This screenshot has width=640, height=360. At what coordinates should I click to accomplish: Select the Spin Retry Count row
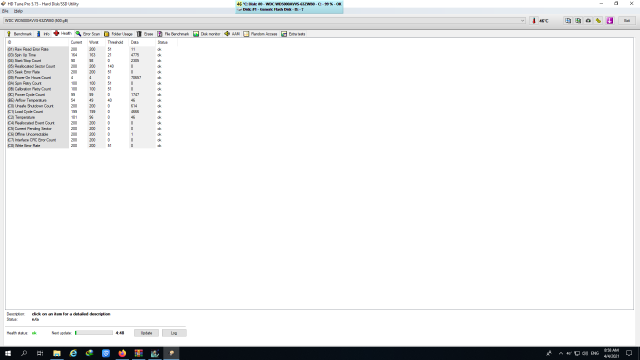pyautogui.click(x=92, y=83)
